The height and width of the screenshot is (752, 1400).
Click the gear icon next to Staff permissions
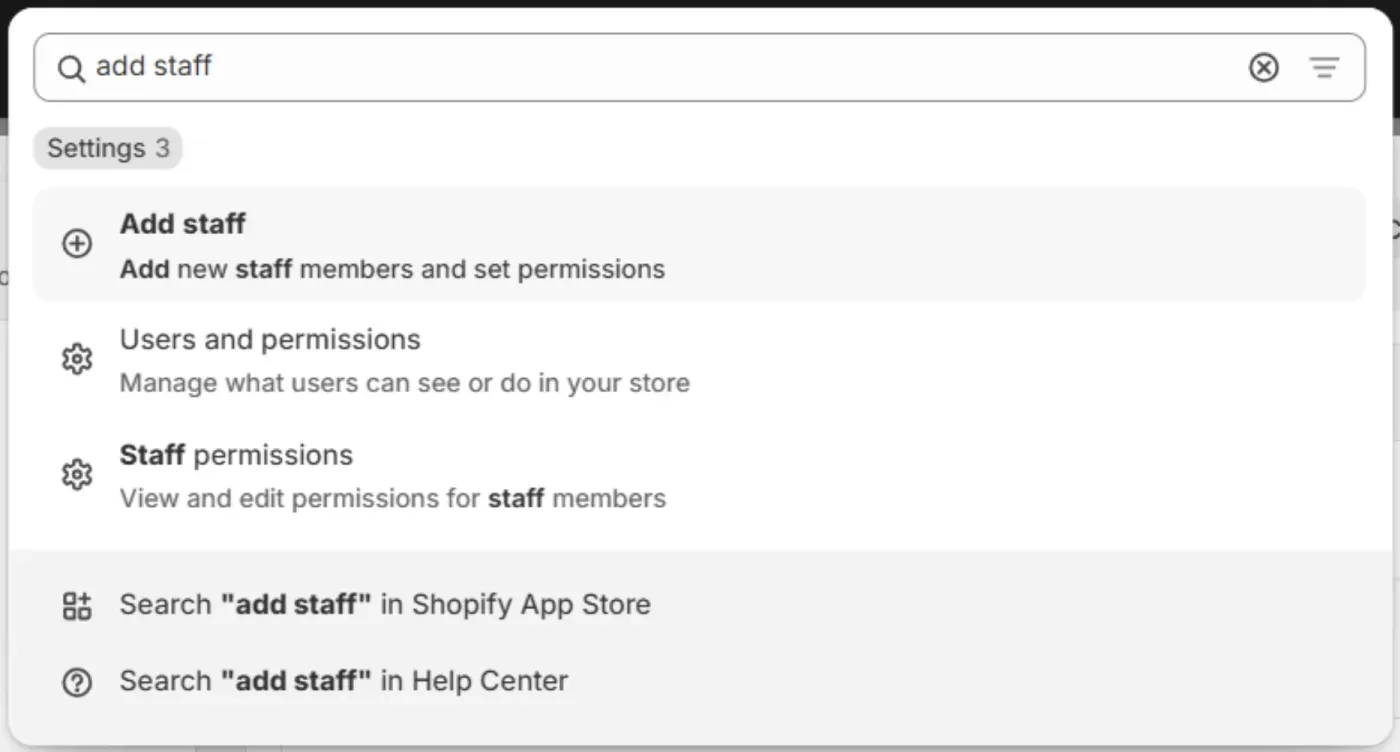coord(77,474)
